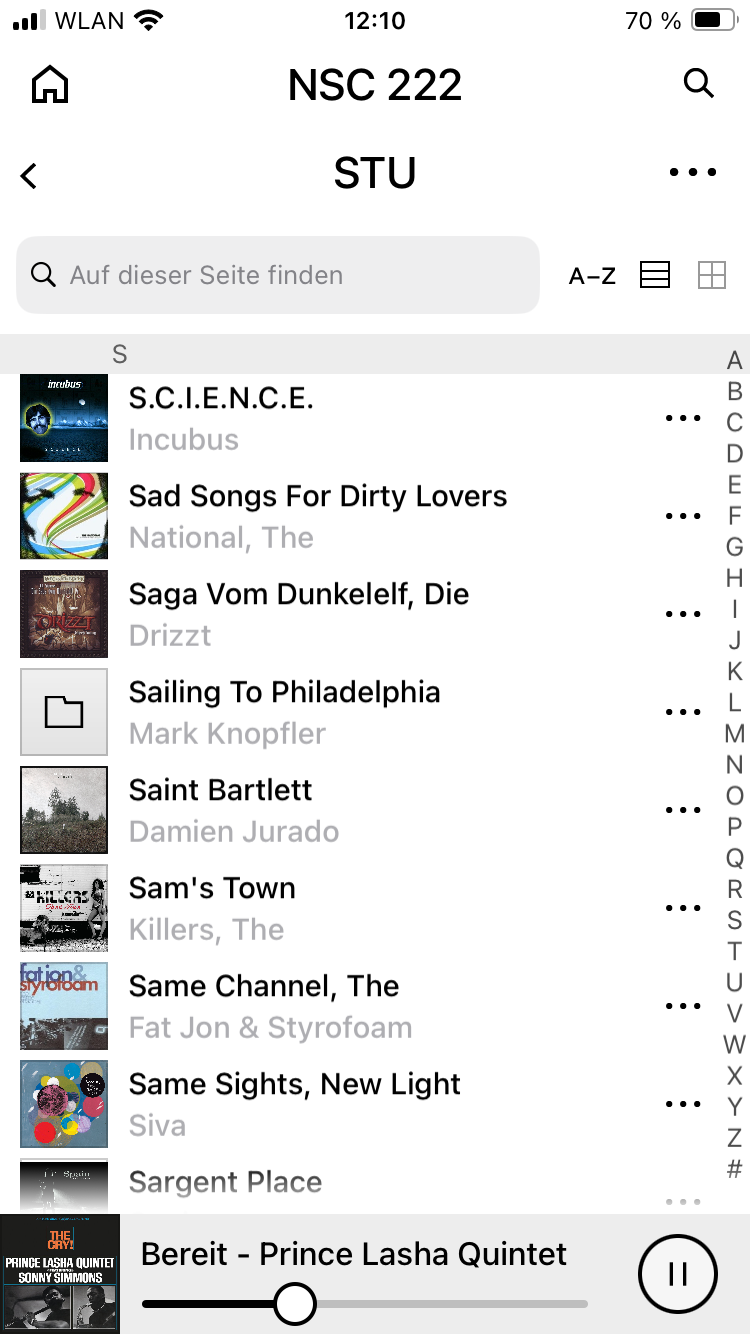Open more options for Saga Vom Dunkelelf
The height and width of the screenshot is (1334, 750).
coord(683,614)
